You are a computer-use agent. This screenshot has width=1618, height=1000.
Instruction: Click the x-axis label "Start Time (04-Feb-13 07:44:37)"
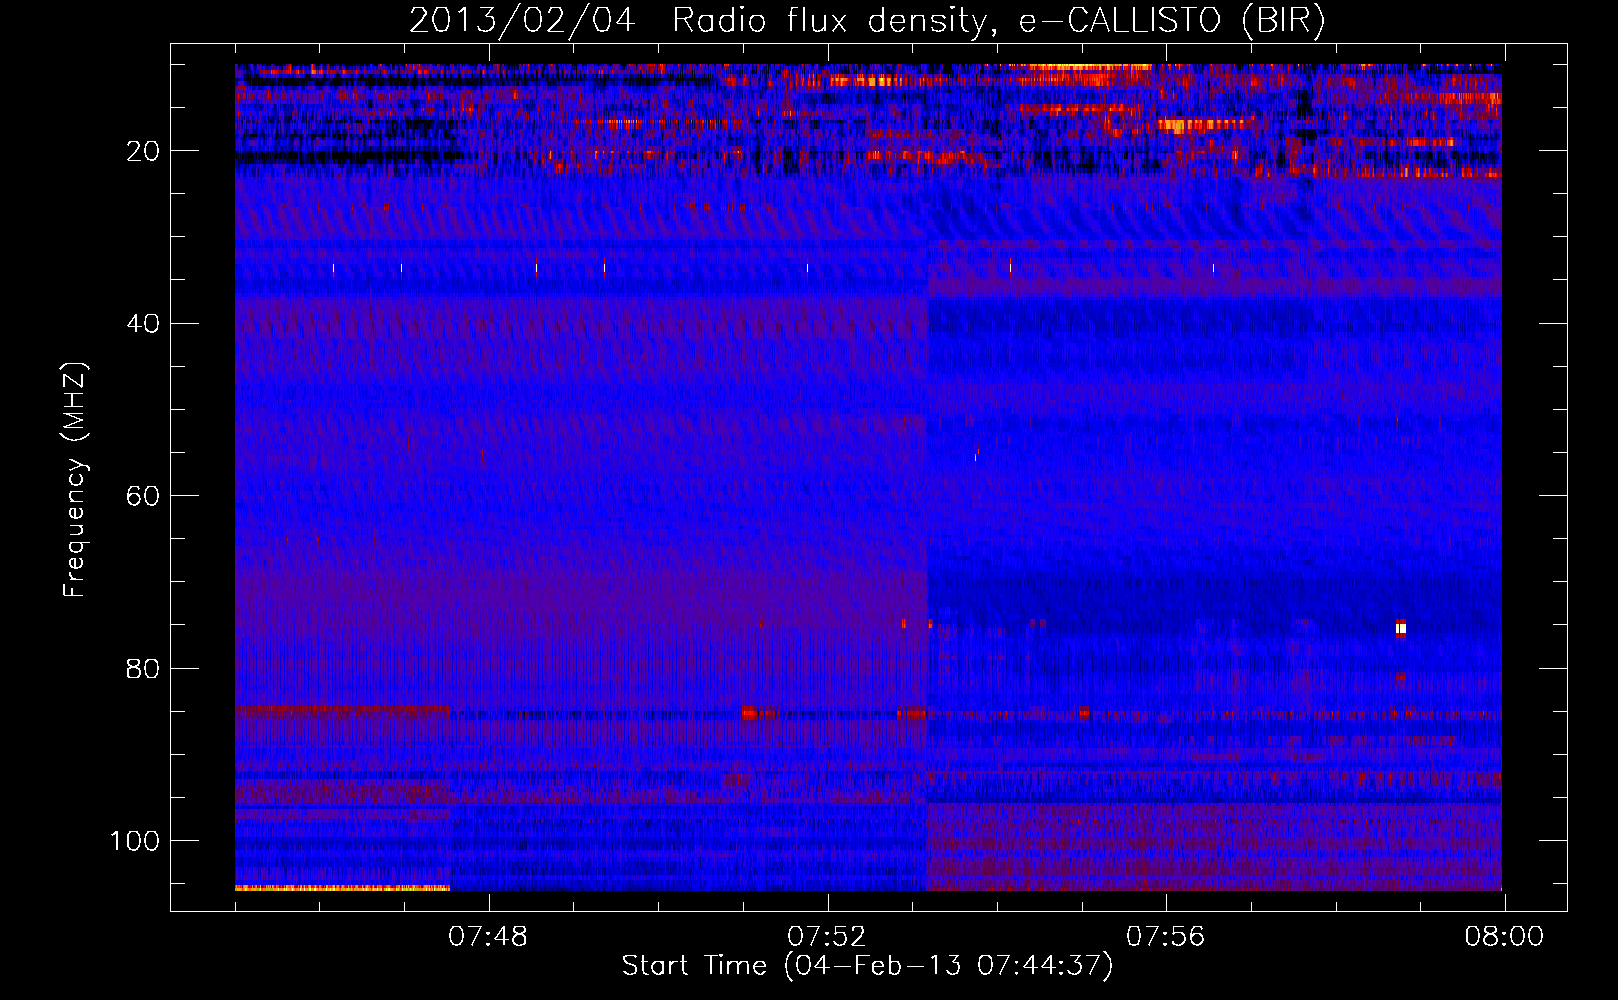click(x=867, y=966)
